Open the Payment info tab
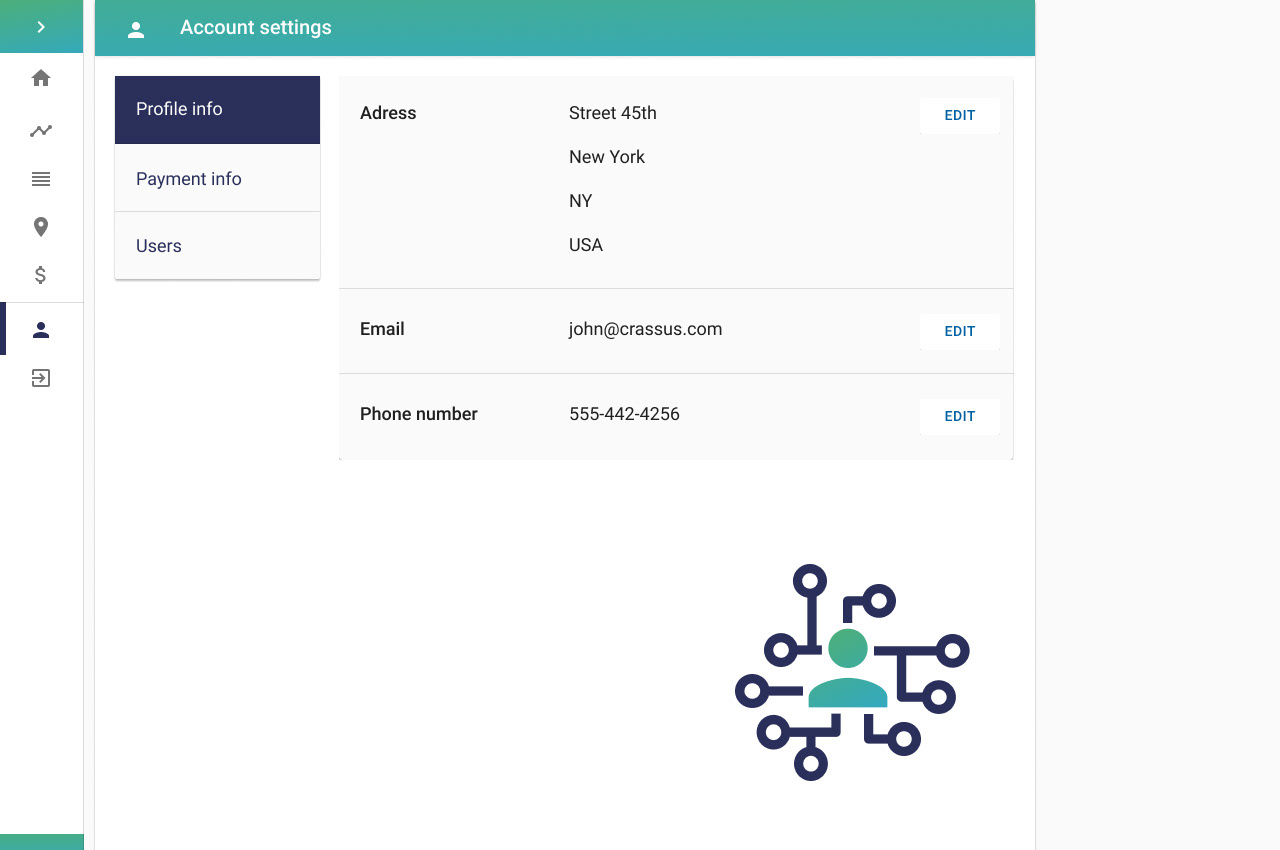 point(217,179)
